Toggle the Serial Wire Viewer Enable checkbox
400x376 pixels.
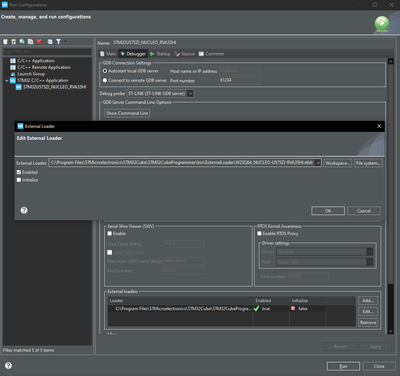tap(110, 234)
